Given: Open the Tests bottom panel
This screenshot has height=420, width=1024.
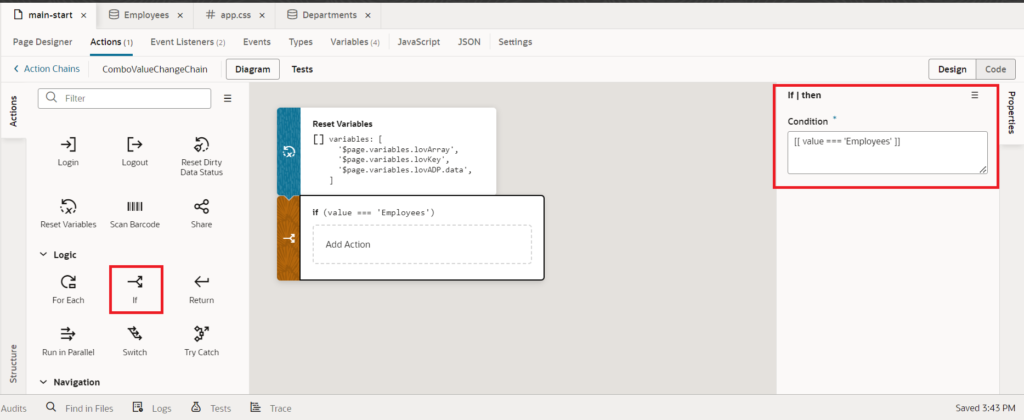Looking at the screenshot, I should click(210, 408).
